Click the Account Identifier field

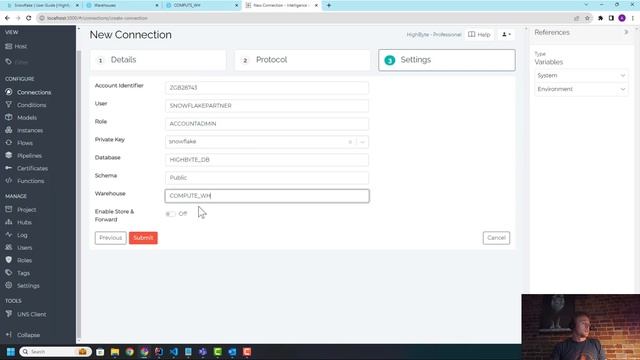pyautogui.click(x=267, y=88)
